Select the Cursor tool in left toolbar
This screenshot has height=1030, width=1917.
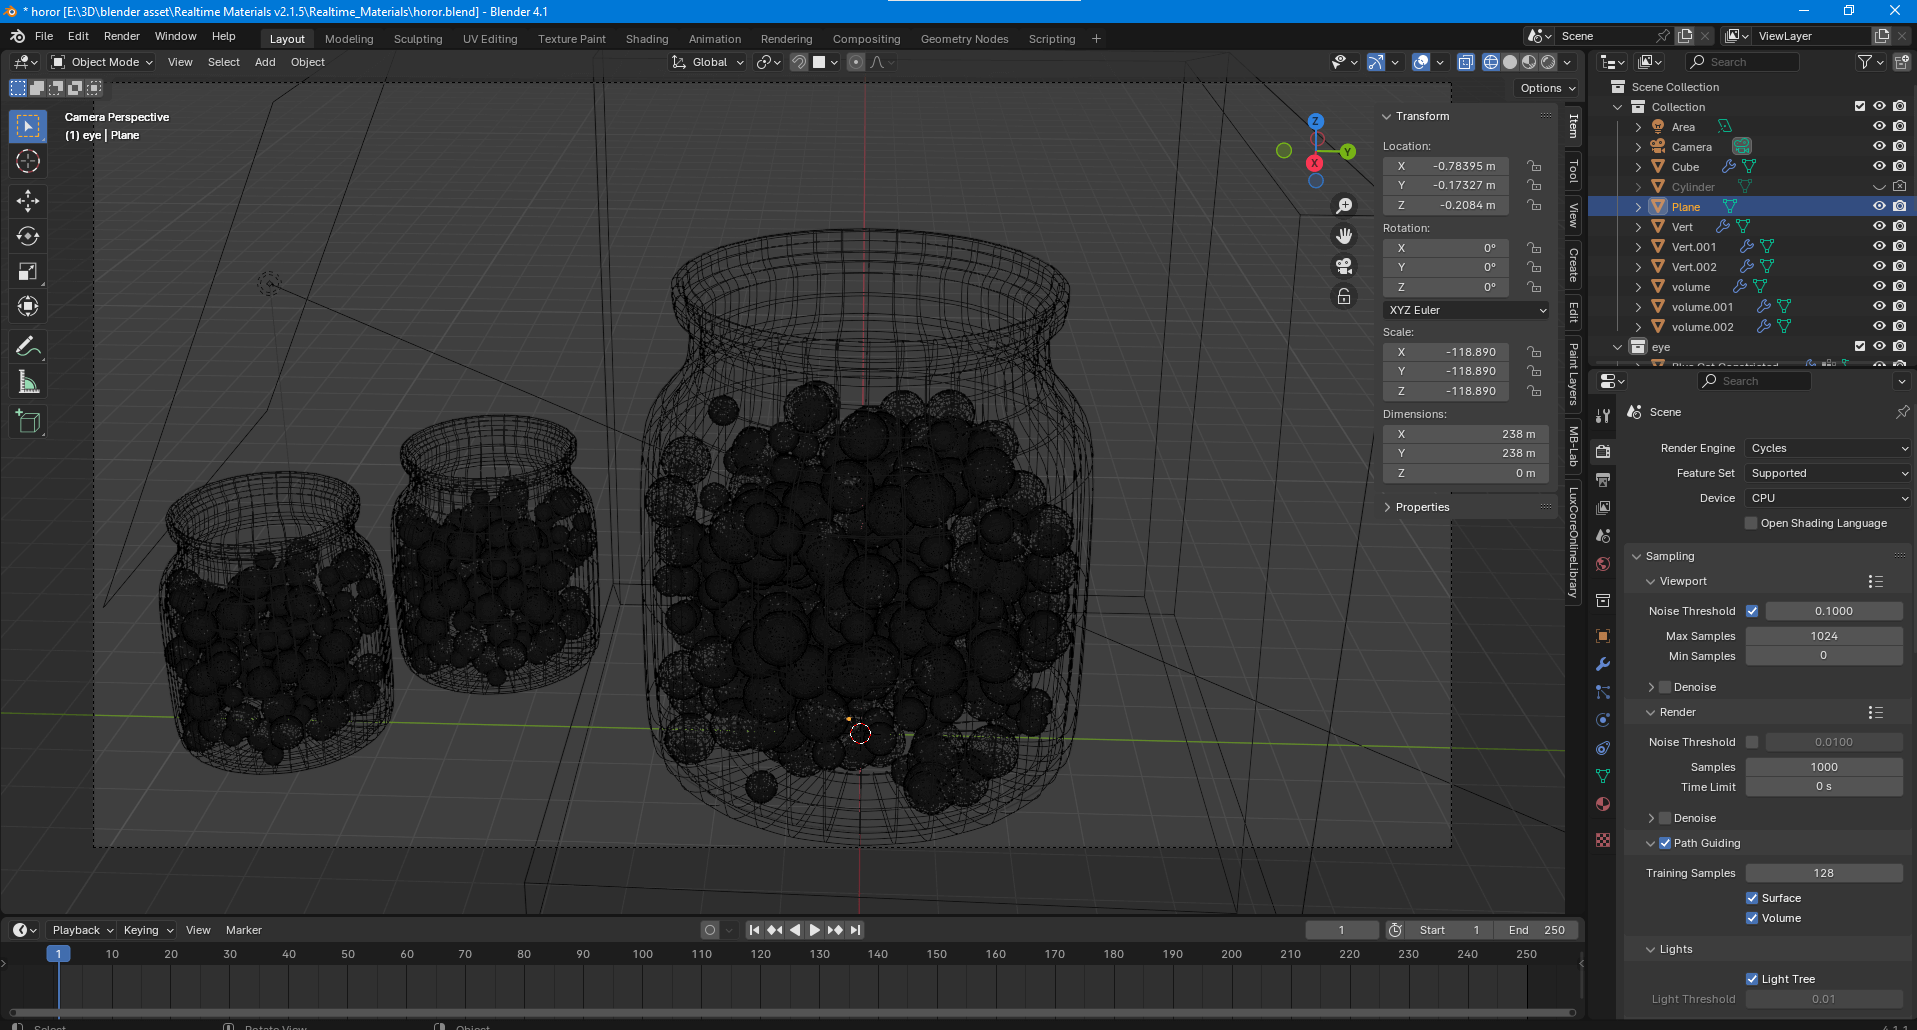pos(28,162)
